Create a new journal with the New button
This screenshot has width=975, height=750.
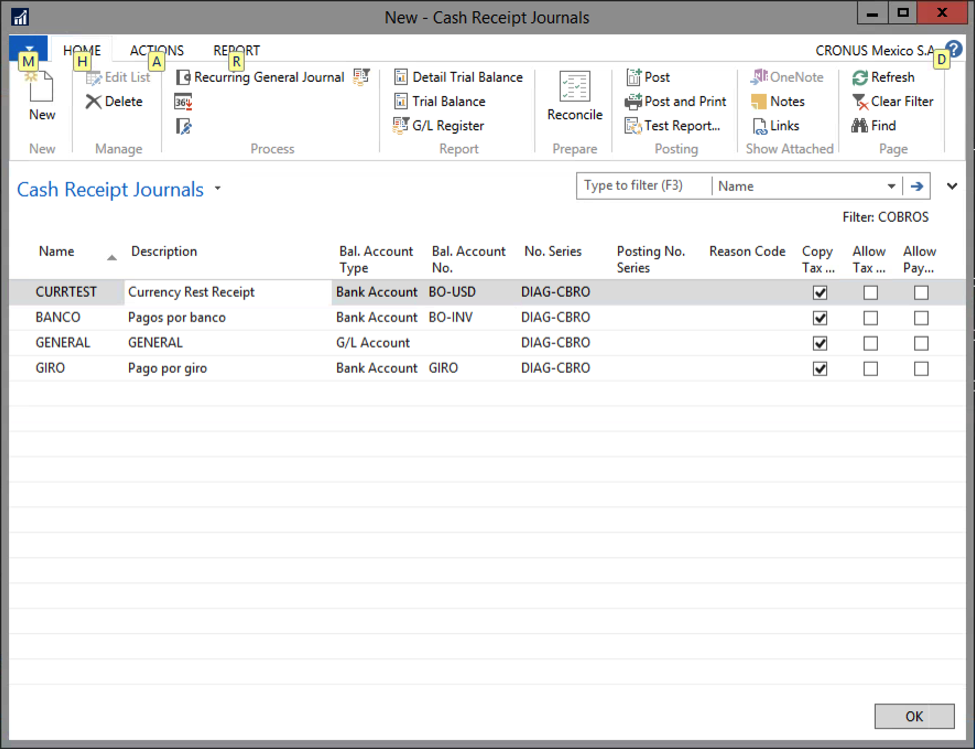point(42,96)
